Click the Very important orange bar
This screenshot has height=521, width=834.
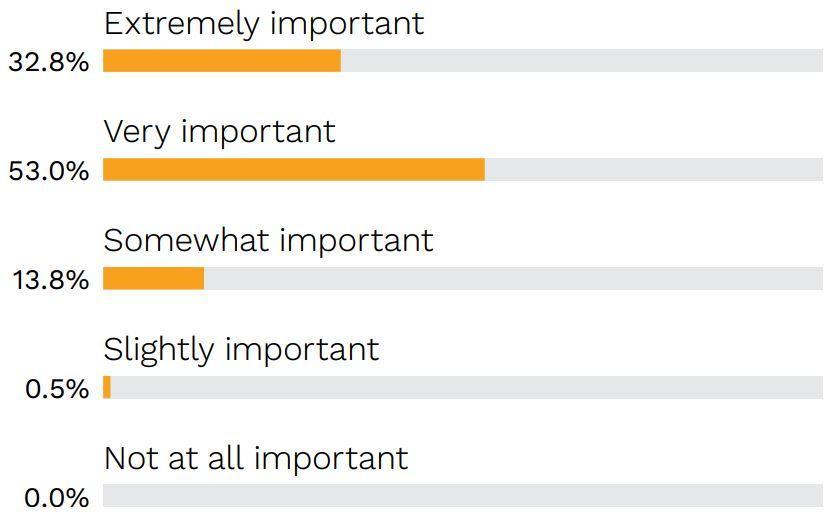[x=294, y=170]
